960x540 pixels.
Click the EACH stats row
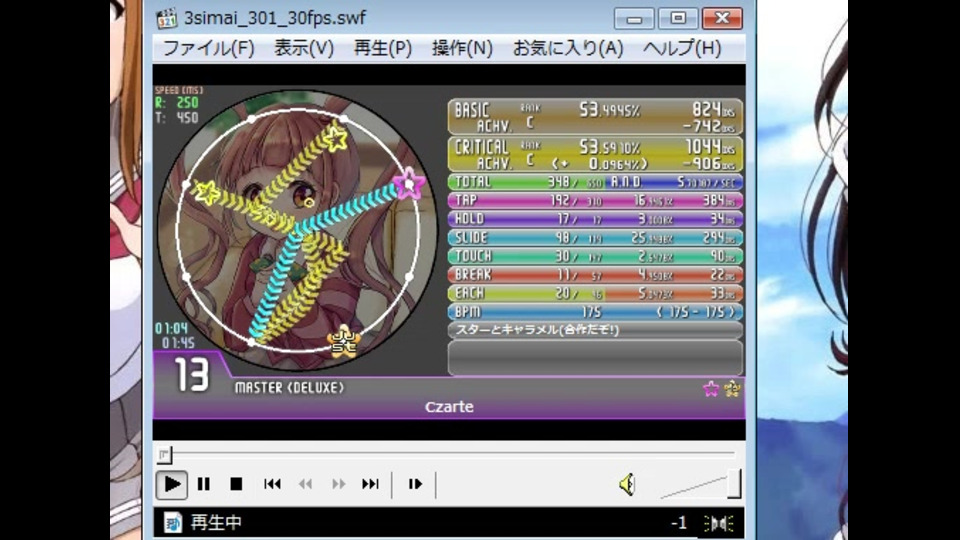[595, 293]
